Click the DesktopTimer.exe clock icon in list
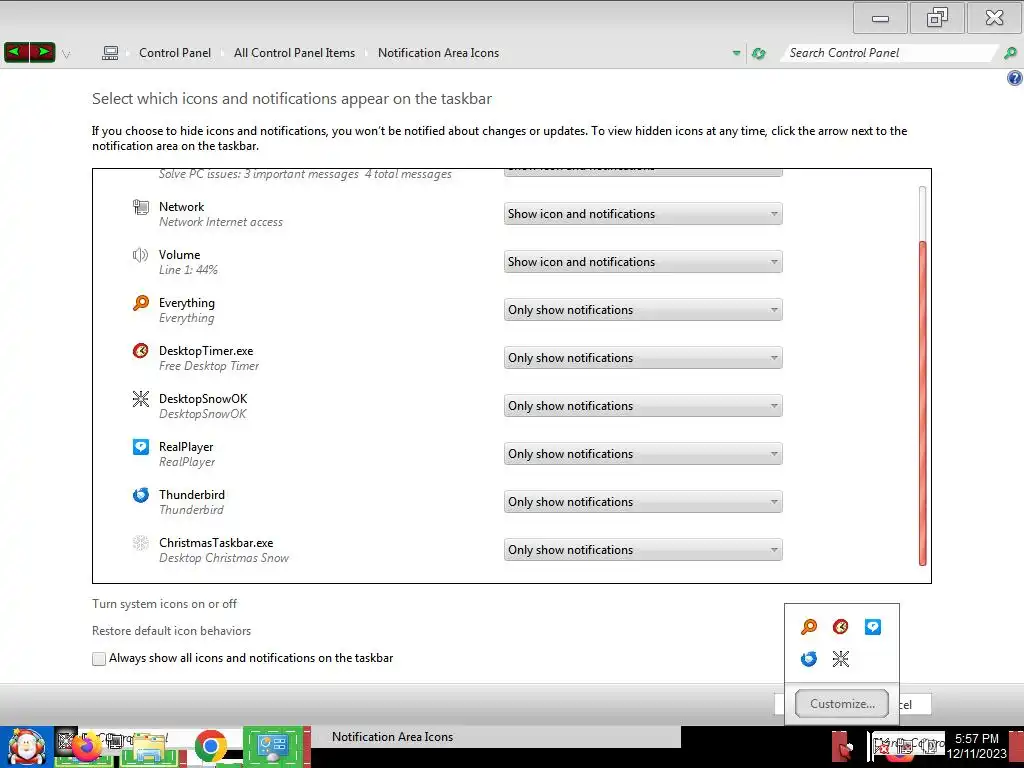This screenshot has width=1024, height=768. (140, 351)
